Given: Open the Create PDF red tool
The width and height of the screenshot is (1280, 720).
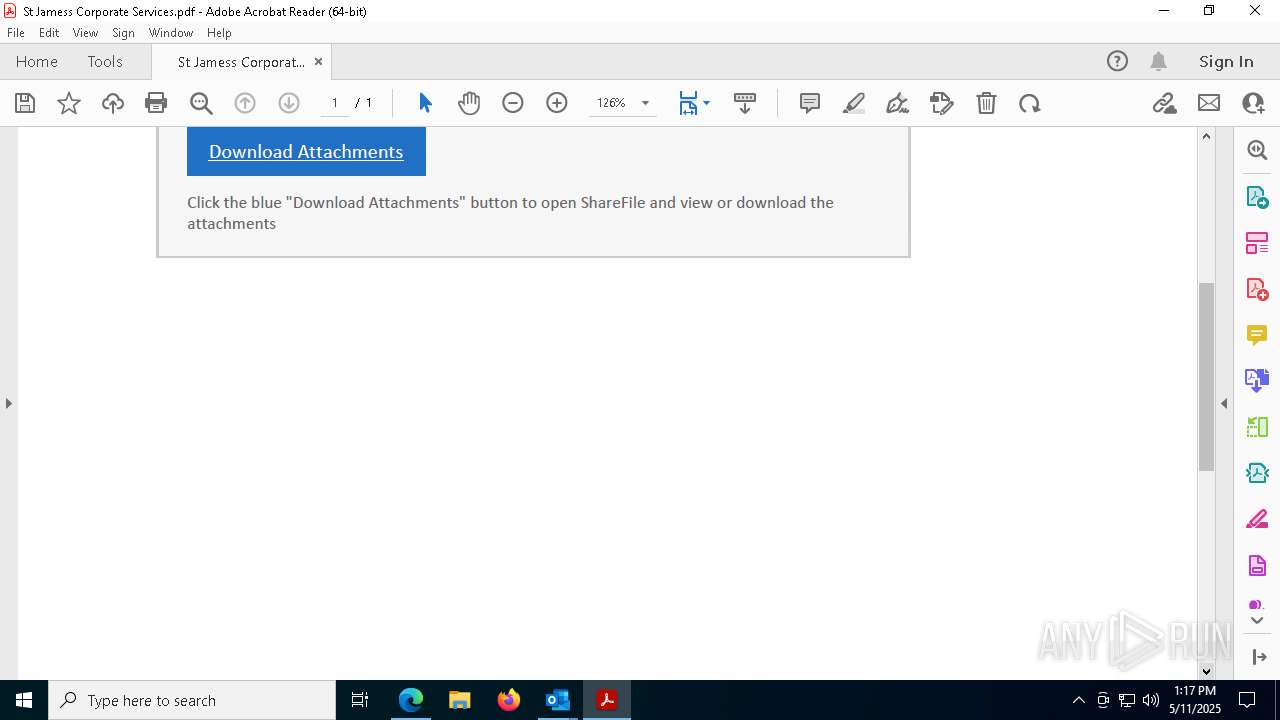Looking at the screenshot, I should point(1257,288).
